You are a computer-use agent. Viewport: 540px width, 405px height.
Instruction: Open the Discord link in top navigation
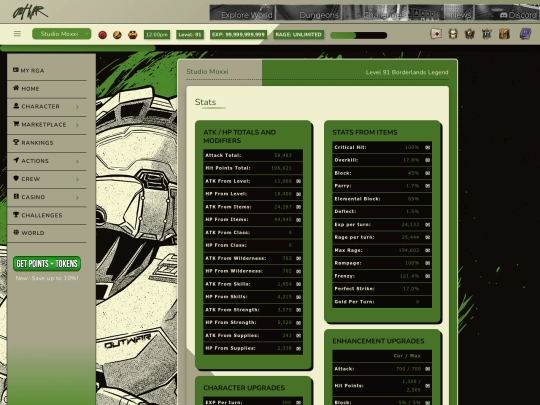click(507, 13)
